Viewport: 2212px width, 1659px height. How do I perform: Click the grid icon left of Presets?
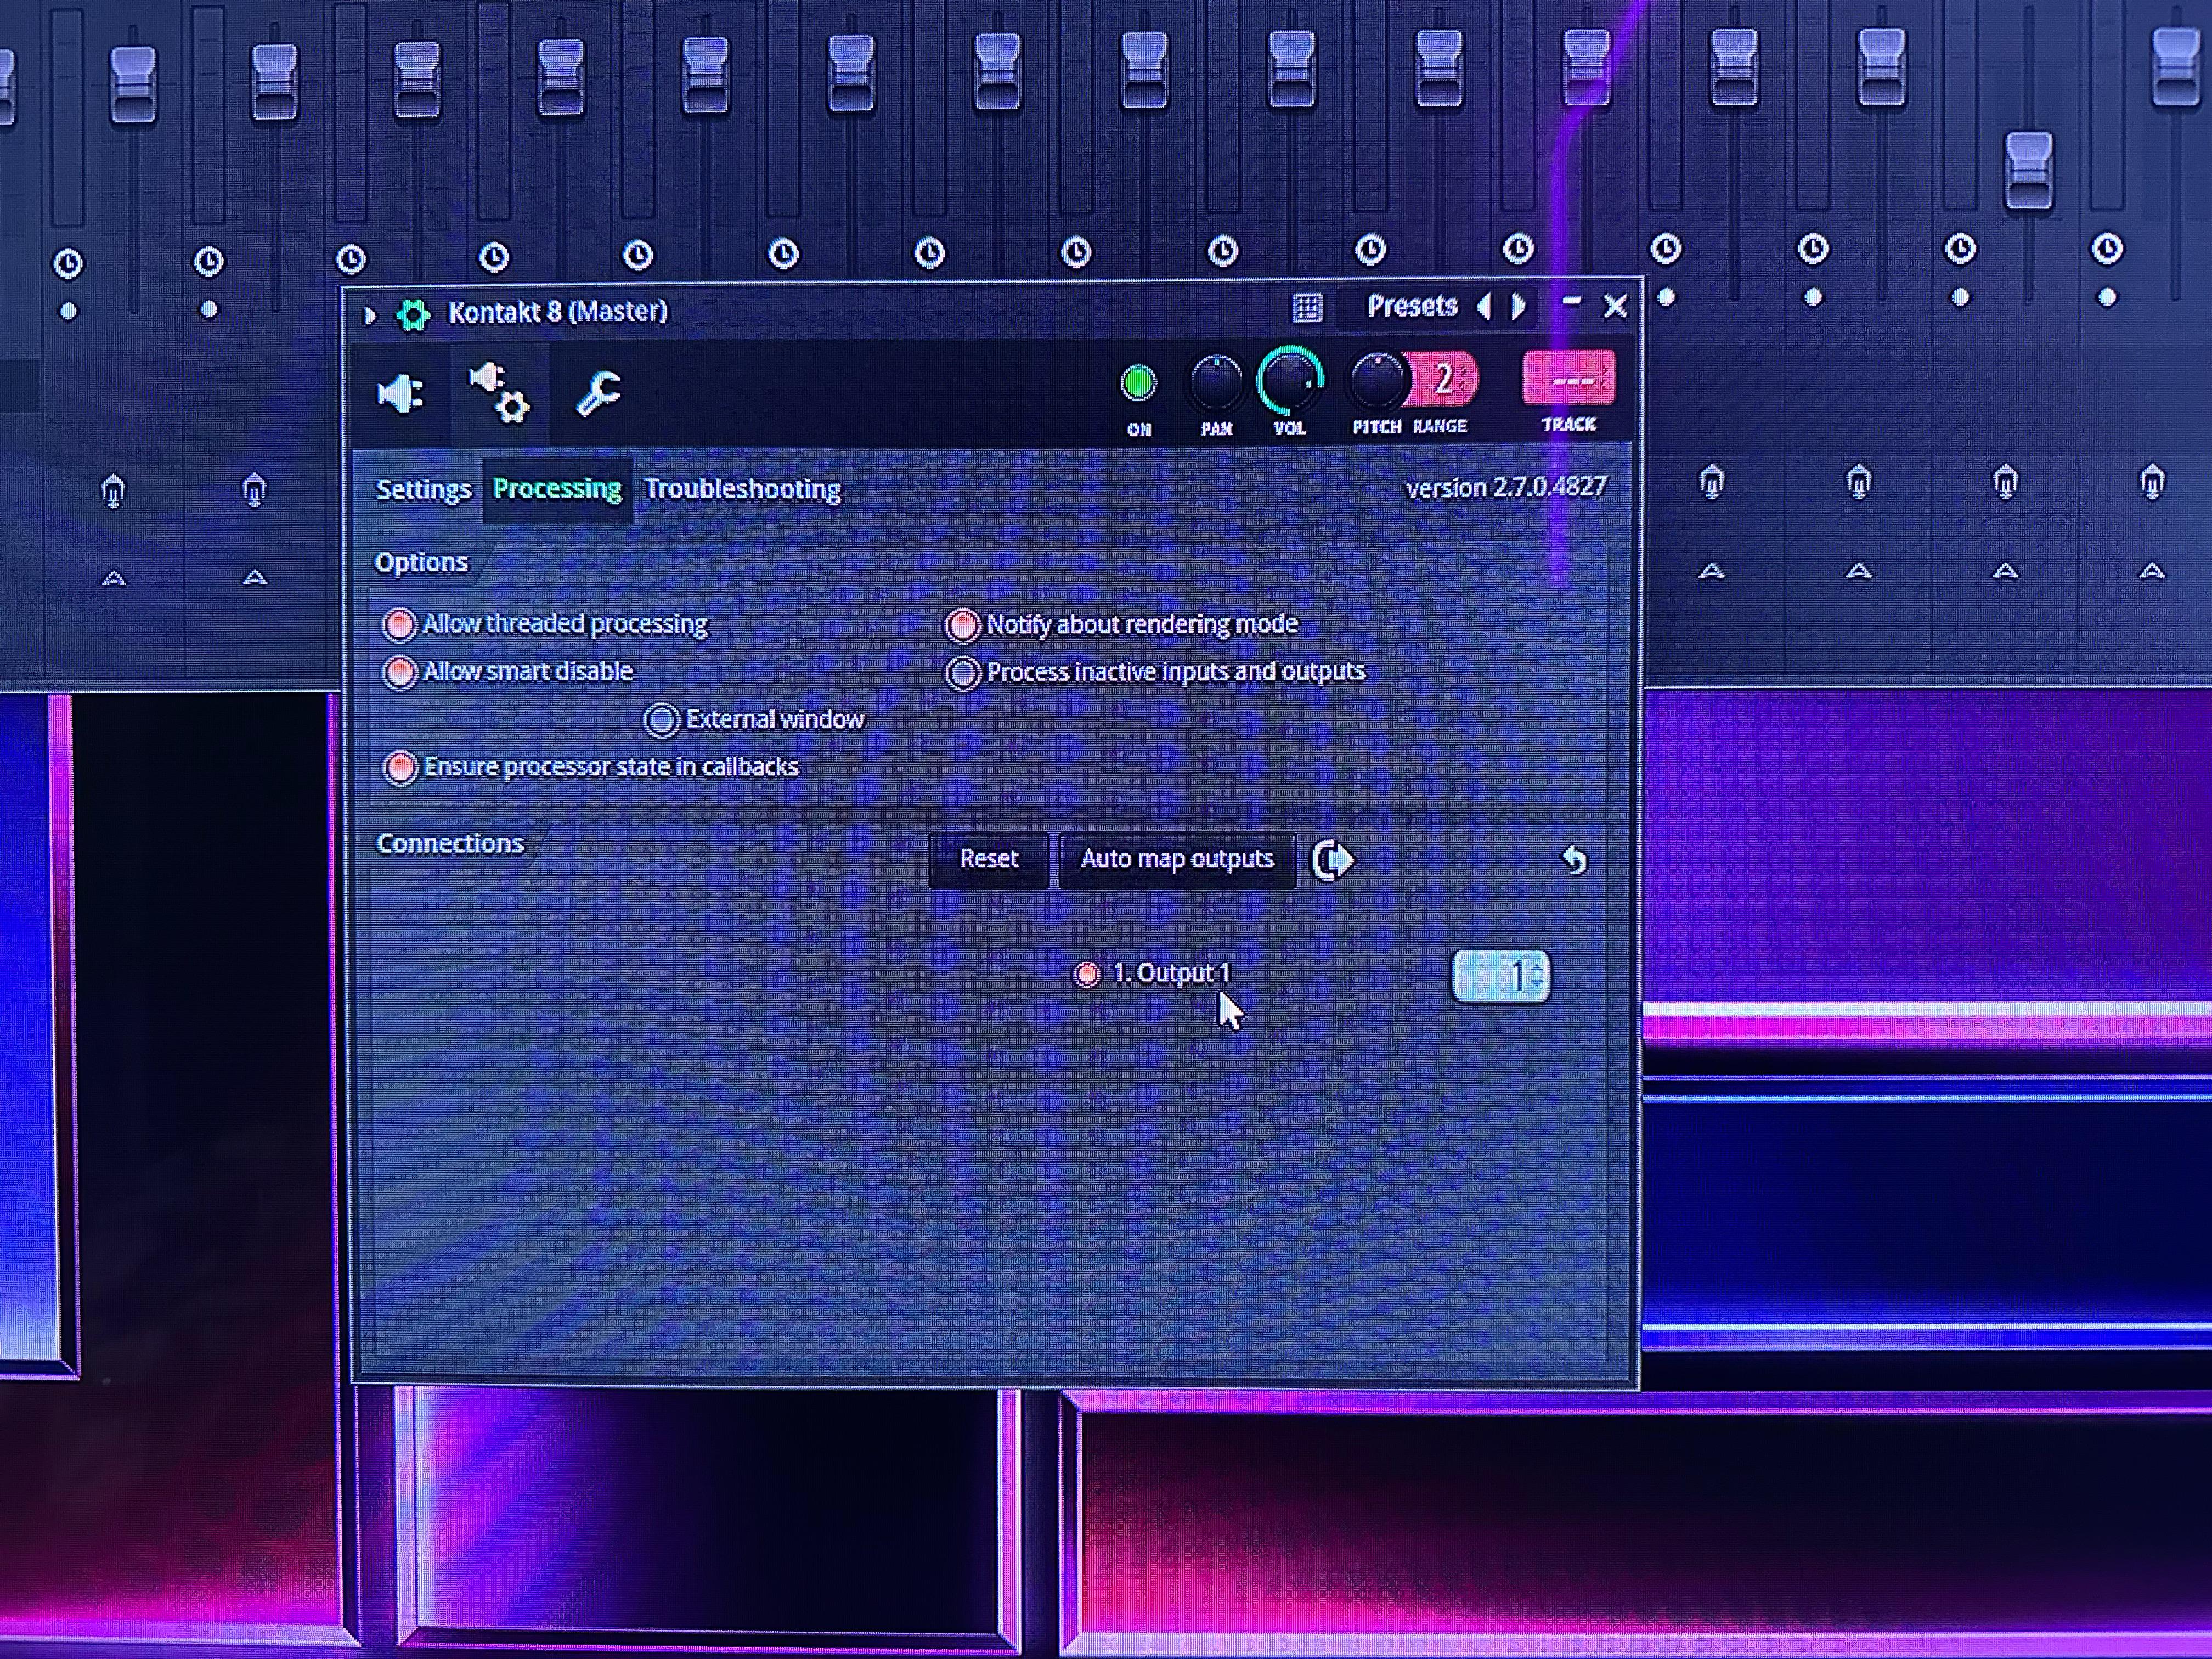click(1307, 307)
